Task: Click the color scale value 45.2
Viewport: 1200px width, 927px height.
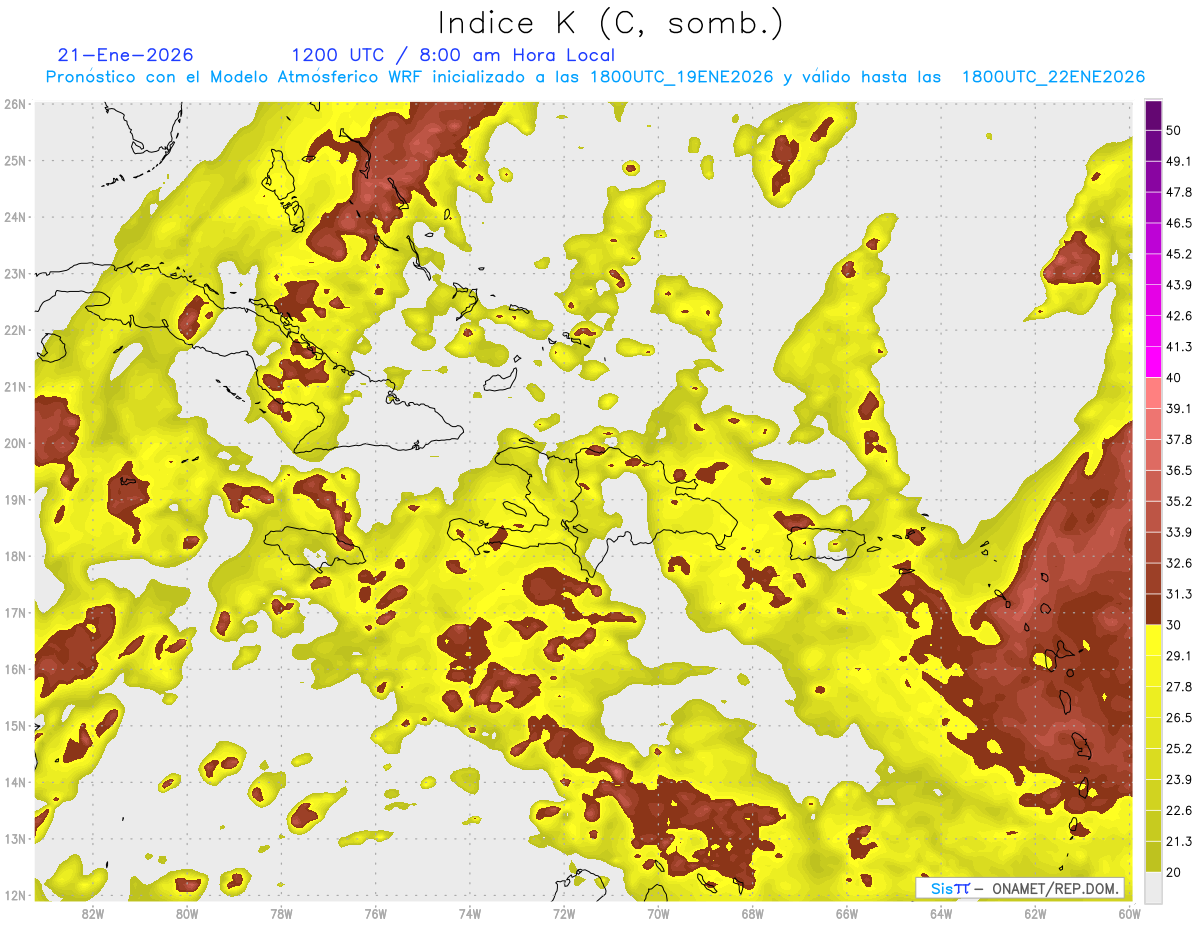Action: [x=1179, y=254]
